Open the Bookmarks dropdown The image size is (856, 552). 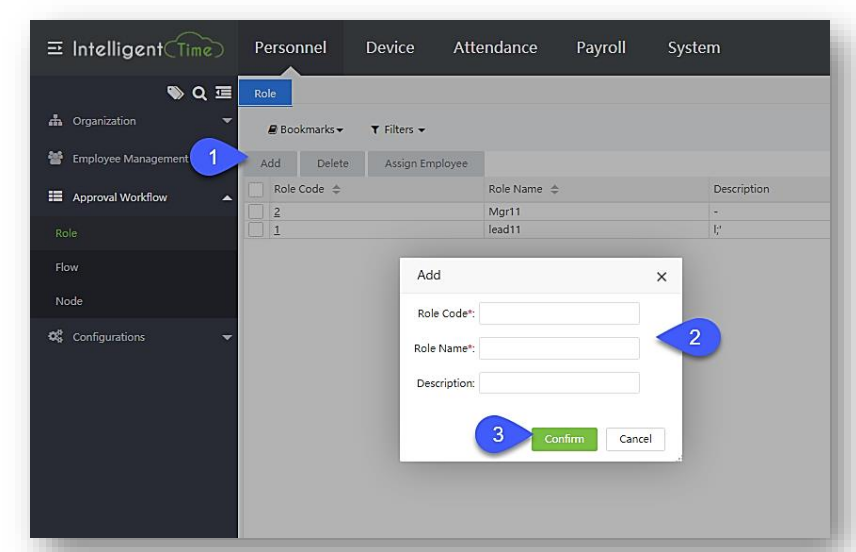click(x=306, y=130)
